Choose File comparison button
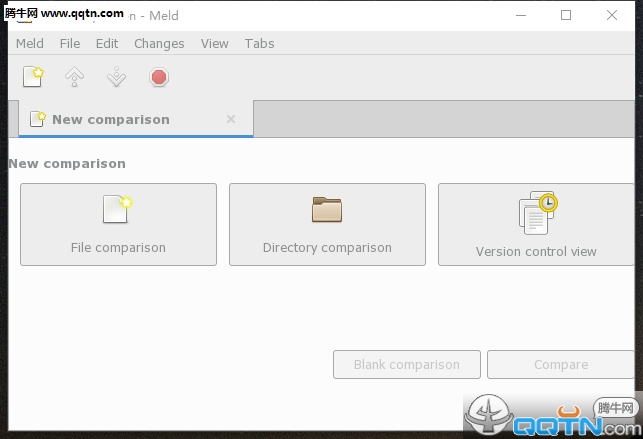This screenshot has height=439, width=643. click(119, 225)
